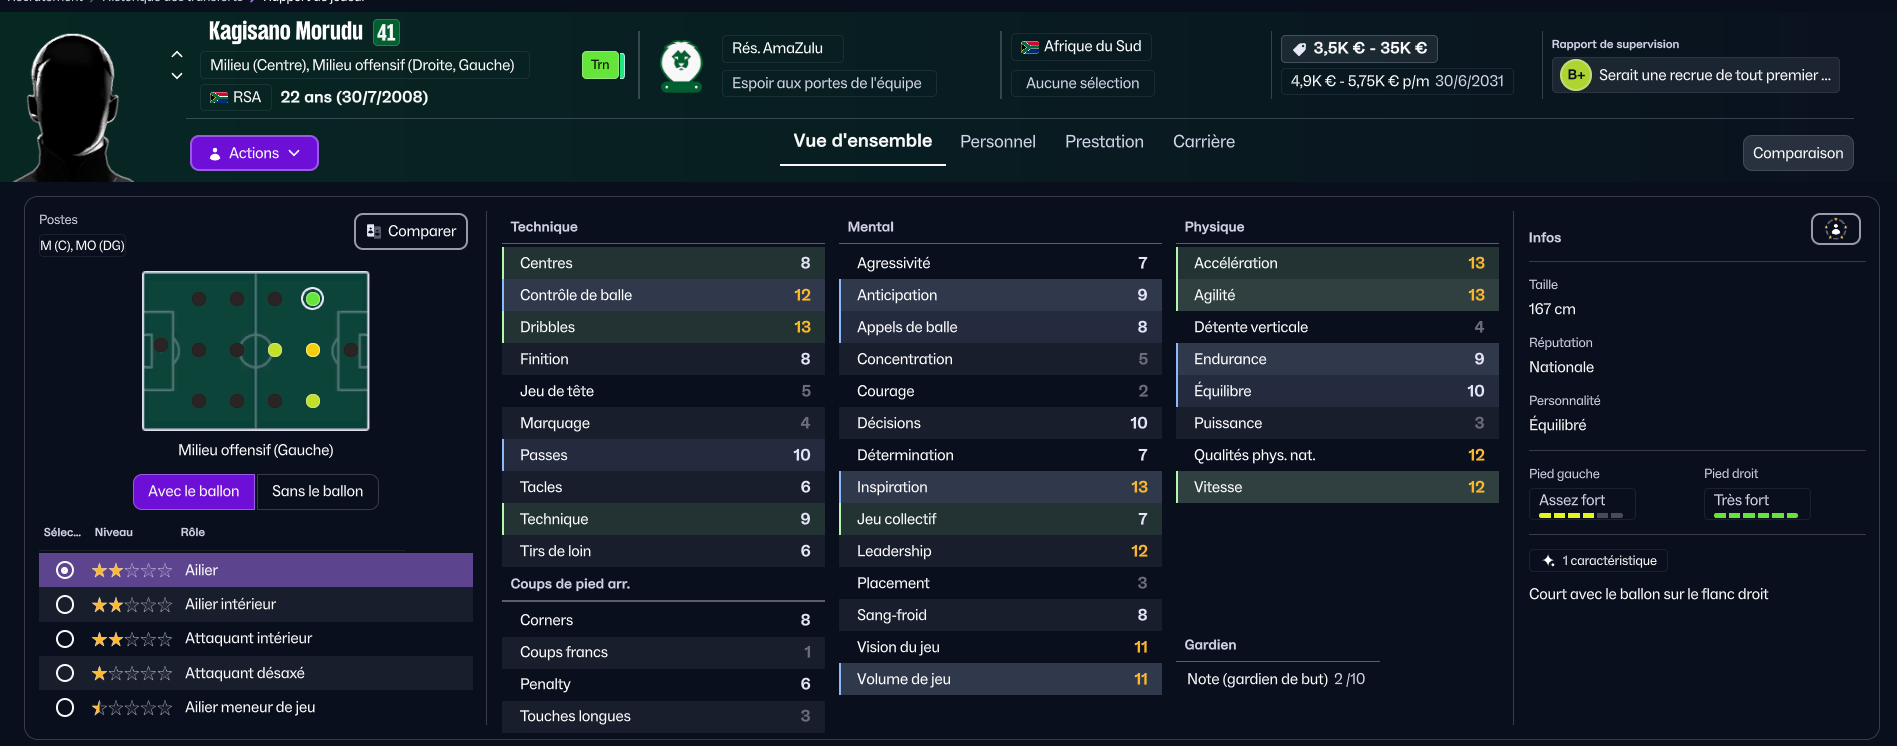Go to next player with down chevron
Image resolution: width=1897 pixels, height=746 pixels.
177,76
